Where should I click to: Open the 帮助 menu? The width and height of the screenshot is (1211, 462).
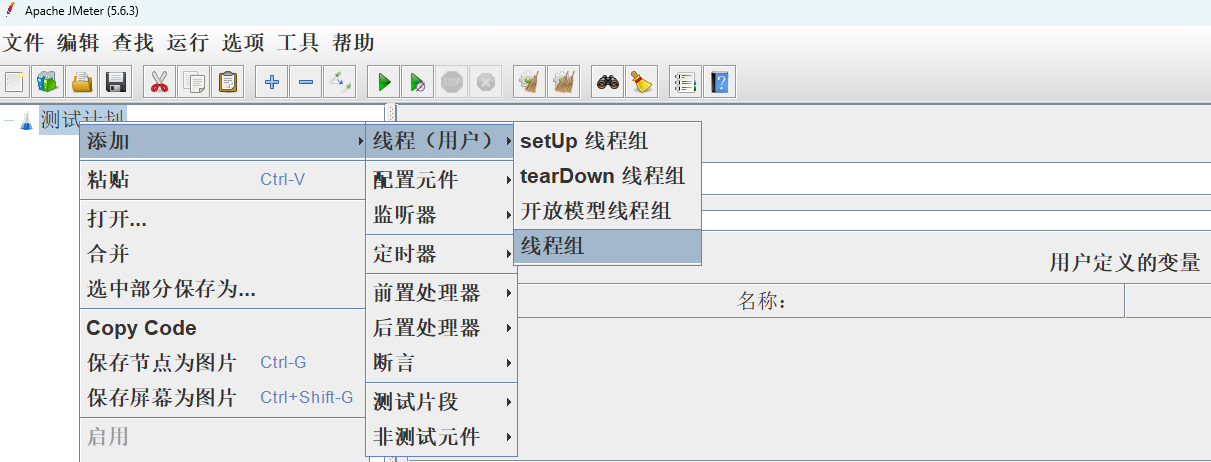click(x=353, y=43)
